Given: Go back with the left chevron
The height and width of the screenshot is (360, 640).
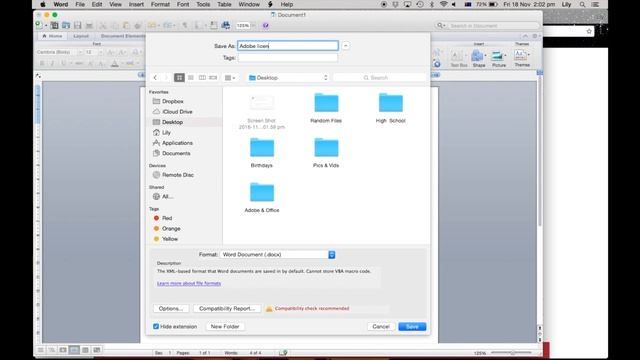Looking at the screenshot, I should [x=155, y=78].
